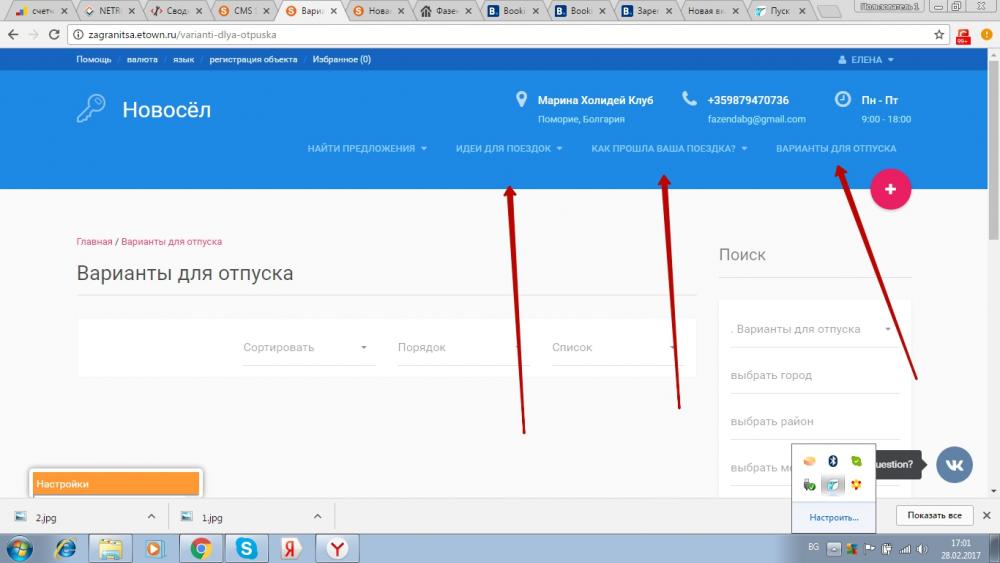Click the fazendabg@gmail.com email
This screenshot has width=1000, height=563.
pyautogui.click(x=756, y=119)
